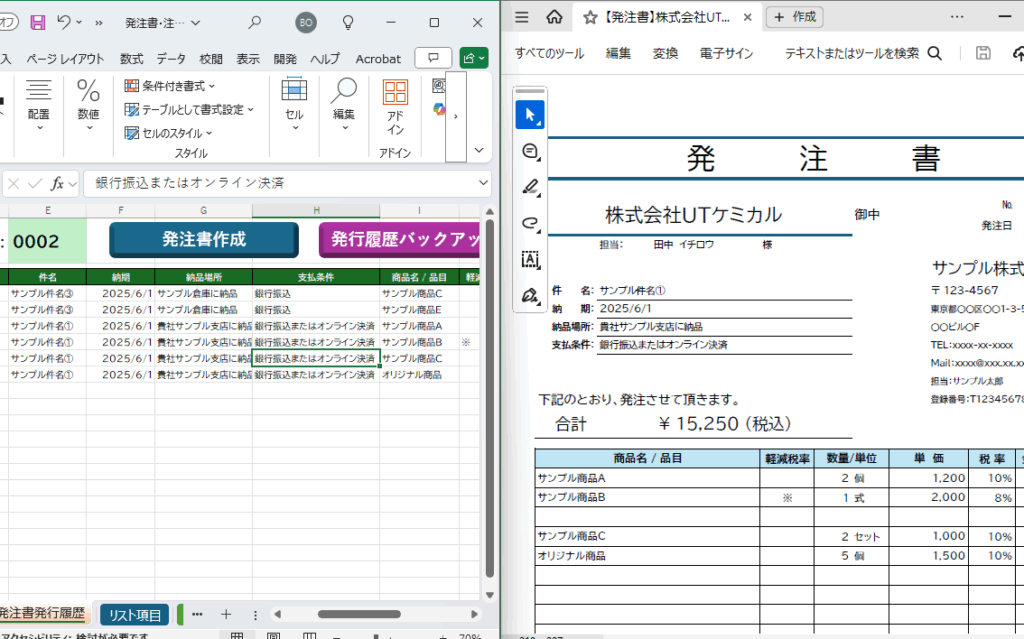Viewport: 1024px width, 639px height.
Task: Select column G header
Action: point(203,210)
